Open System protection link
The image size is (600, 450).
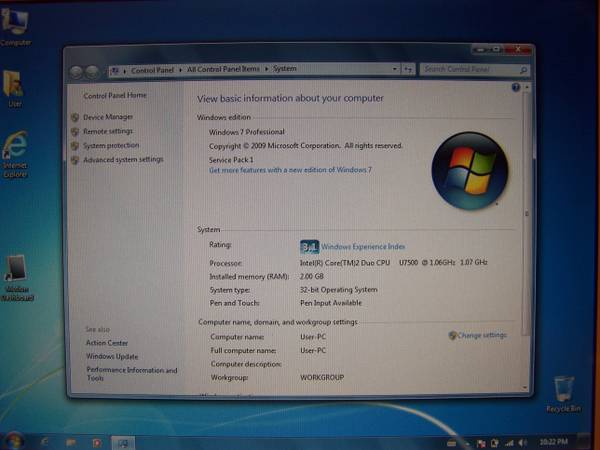click(111, 145)
